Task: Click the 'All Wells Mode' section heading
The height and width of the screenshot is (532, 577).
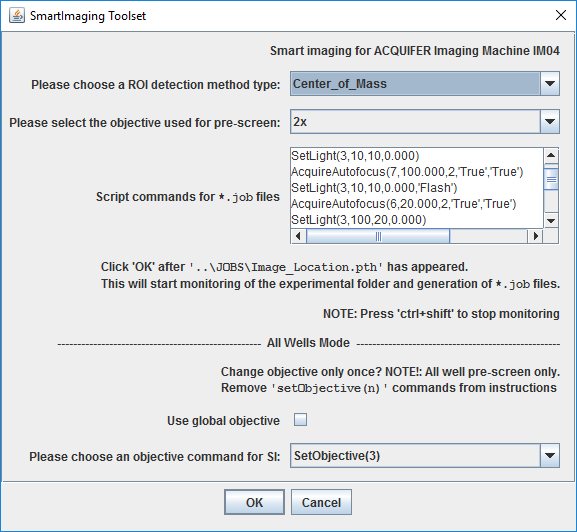Action: pyautogui.click(x=308, y=343)
